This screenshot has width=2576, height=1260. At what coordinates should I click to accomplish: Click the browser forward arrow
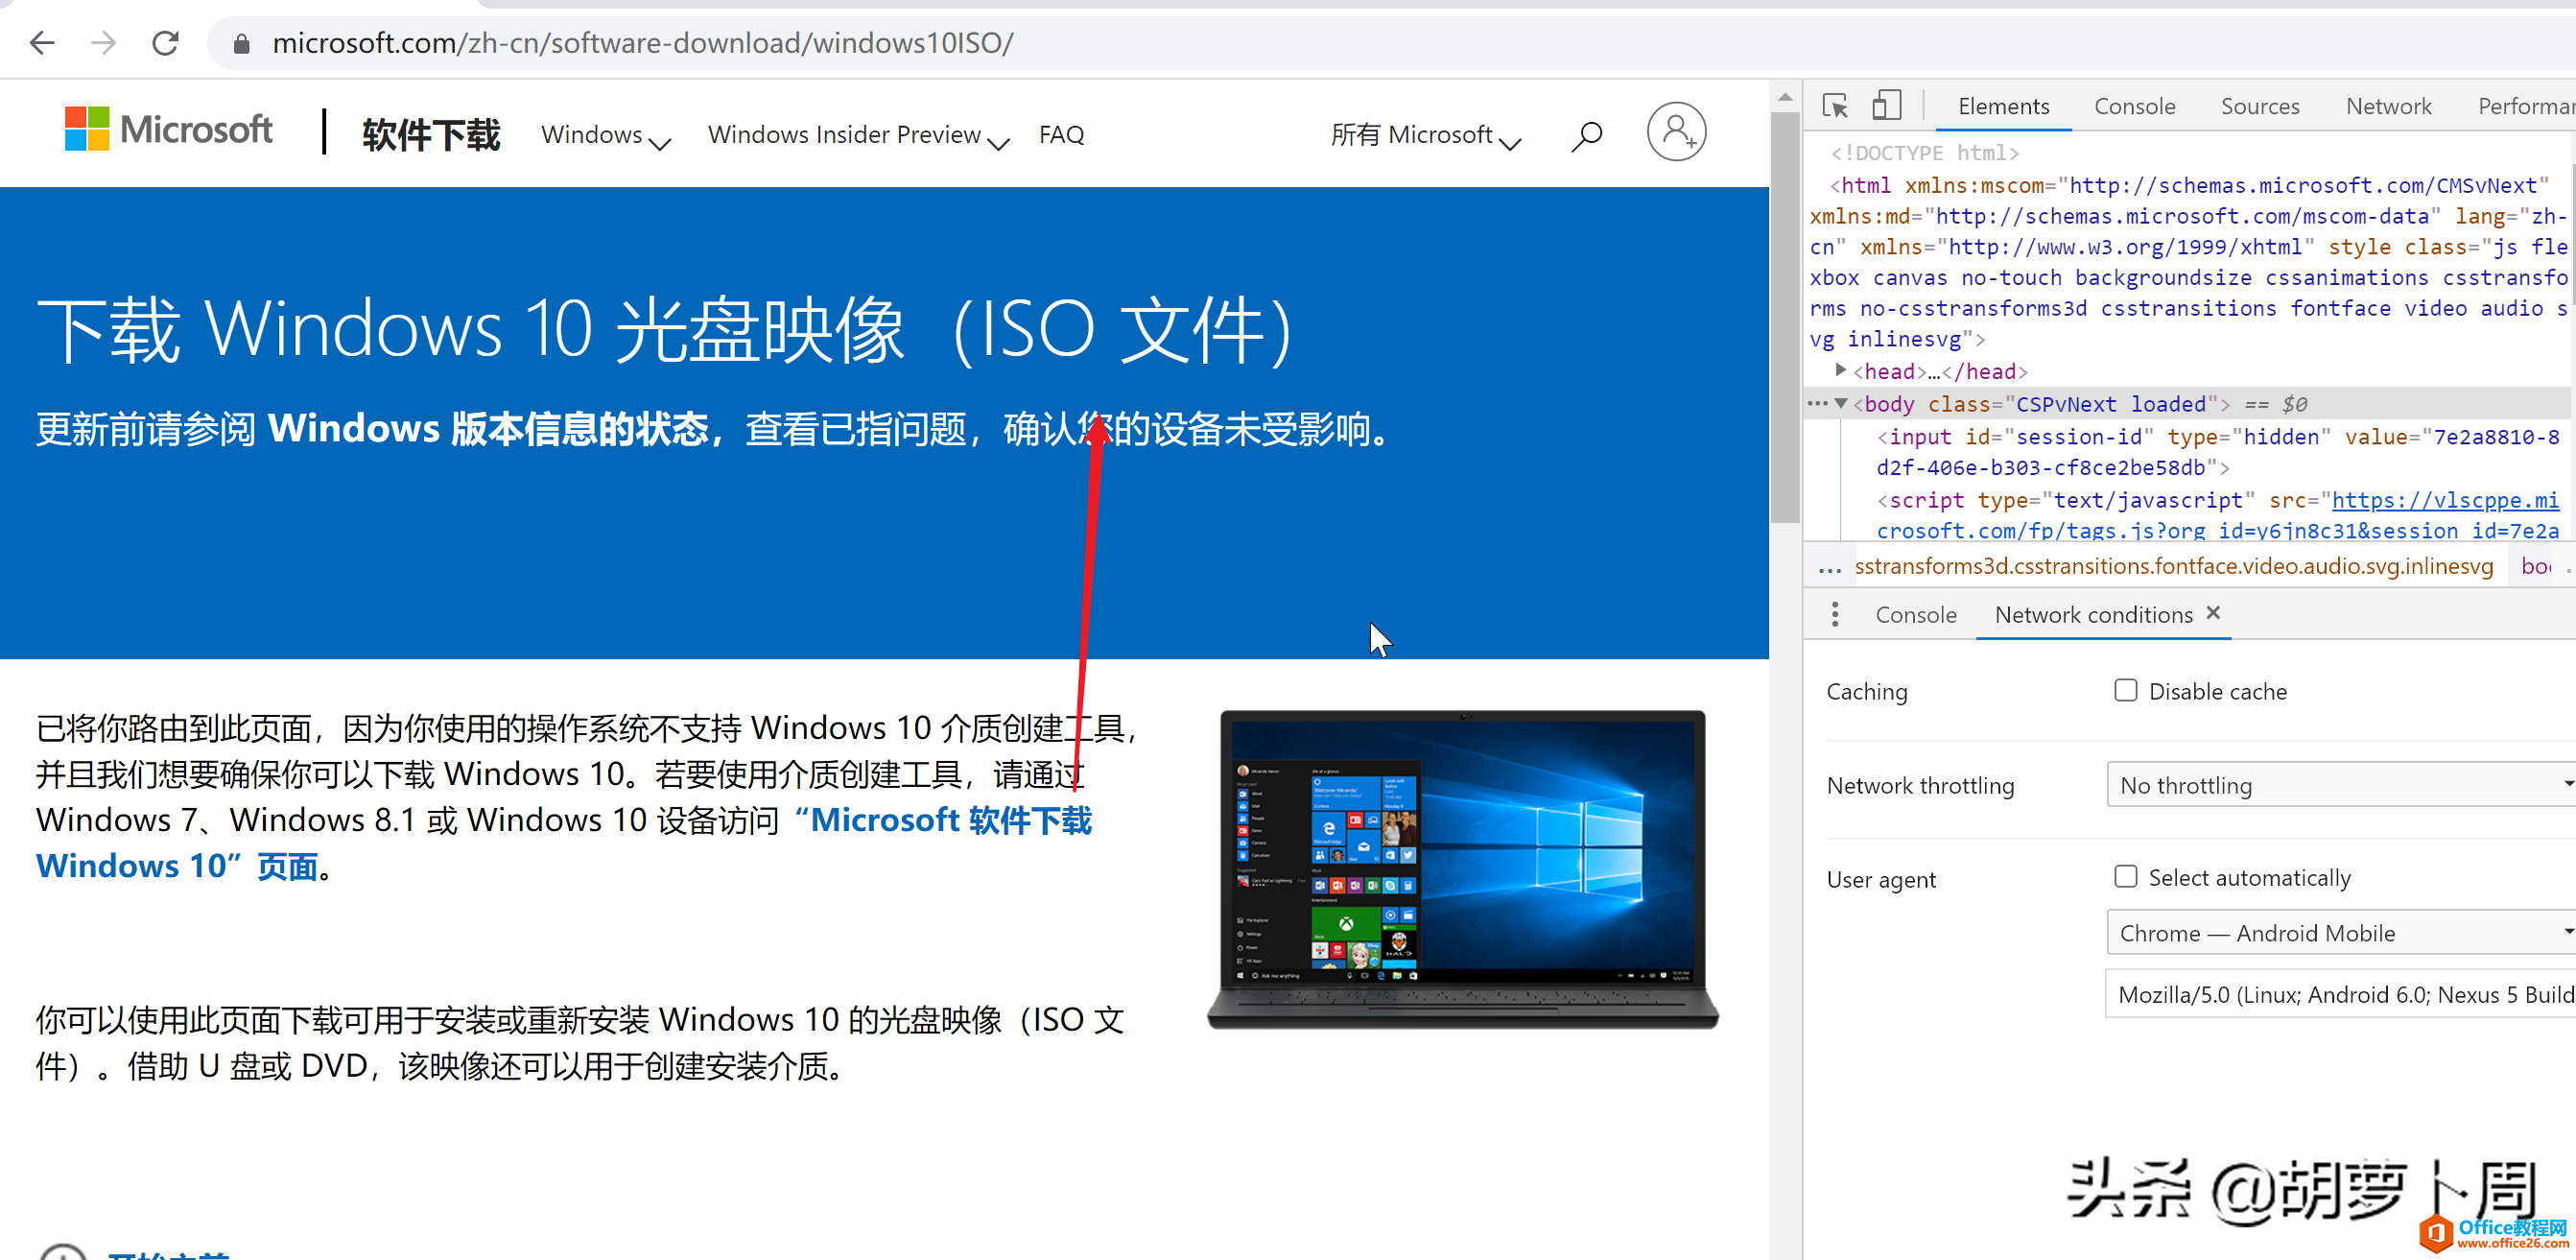pos(103,43)
